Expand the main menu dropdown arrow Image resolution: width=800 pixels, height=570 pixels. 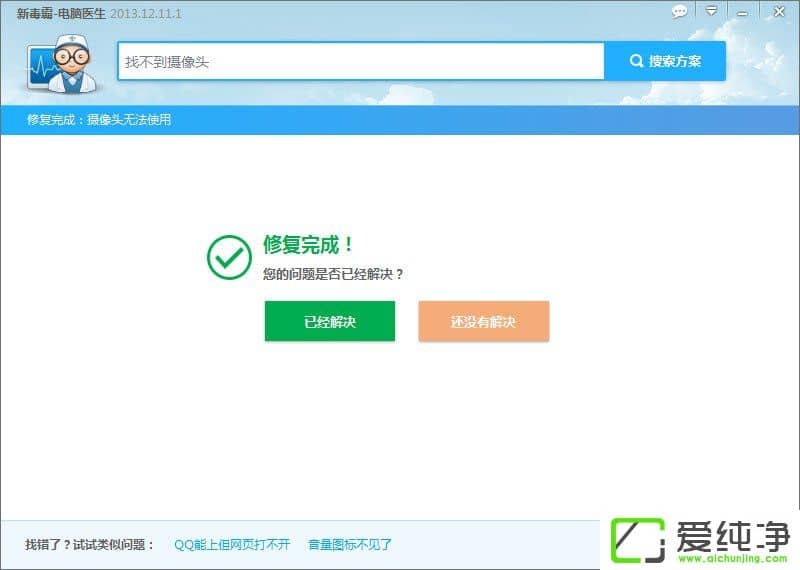711,12
